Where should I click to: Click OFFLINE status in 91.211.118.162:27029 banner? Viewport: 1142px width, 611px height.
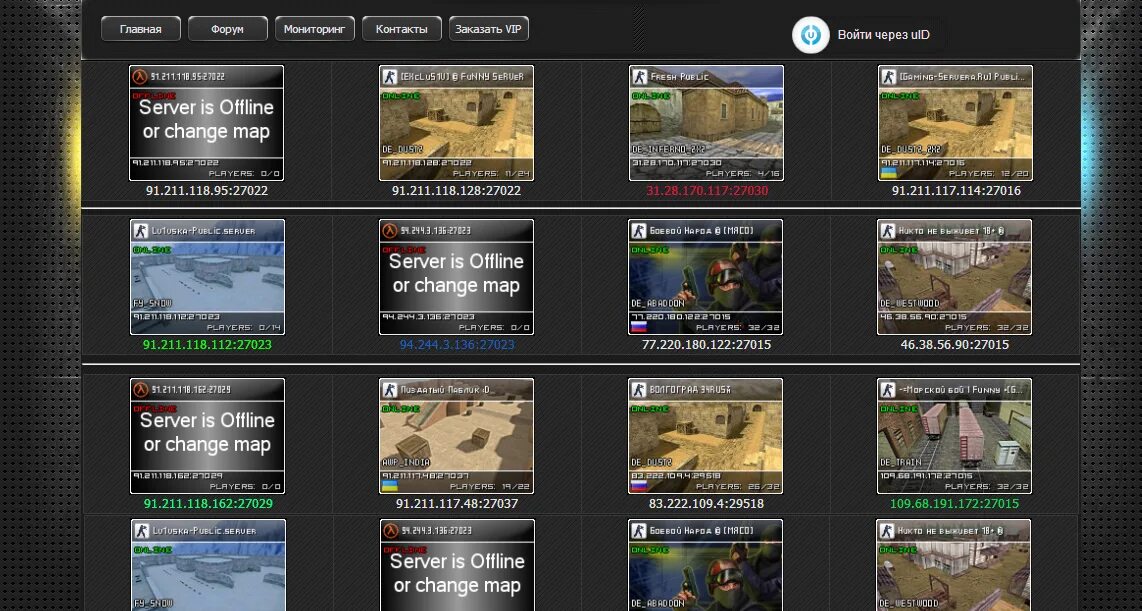(x=154, y=409)
